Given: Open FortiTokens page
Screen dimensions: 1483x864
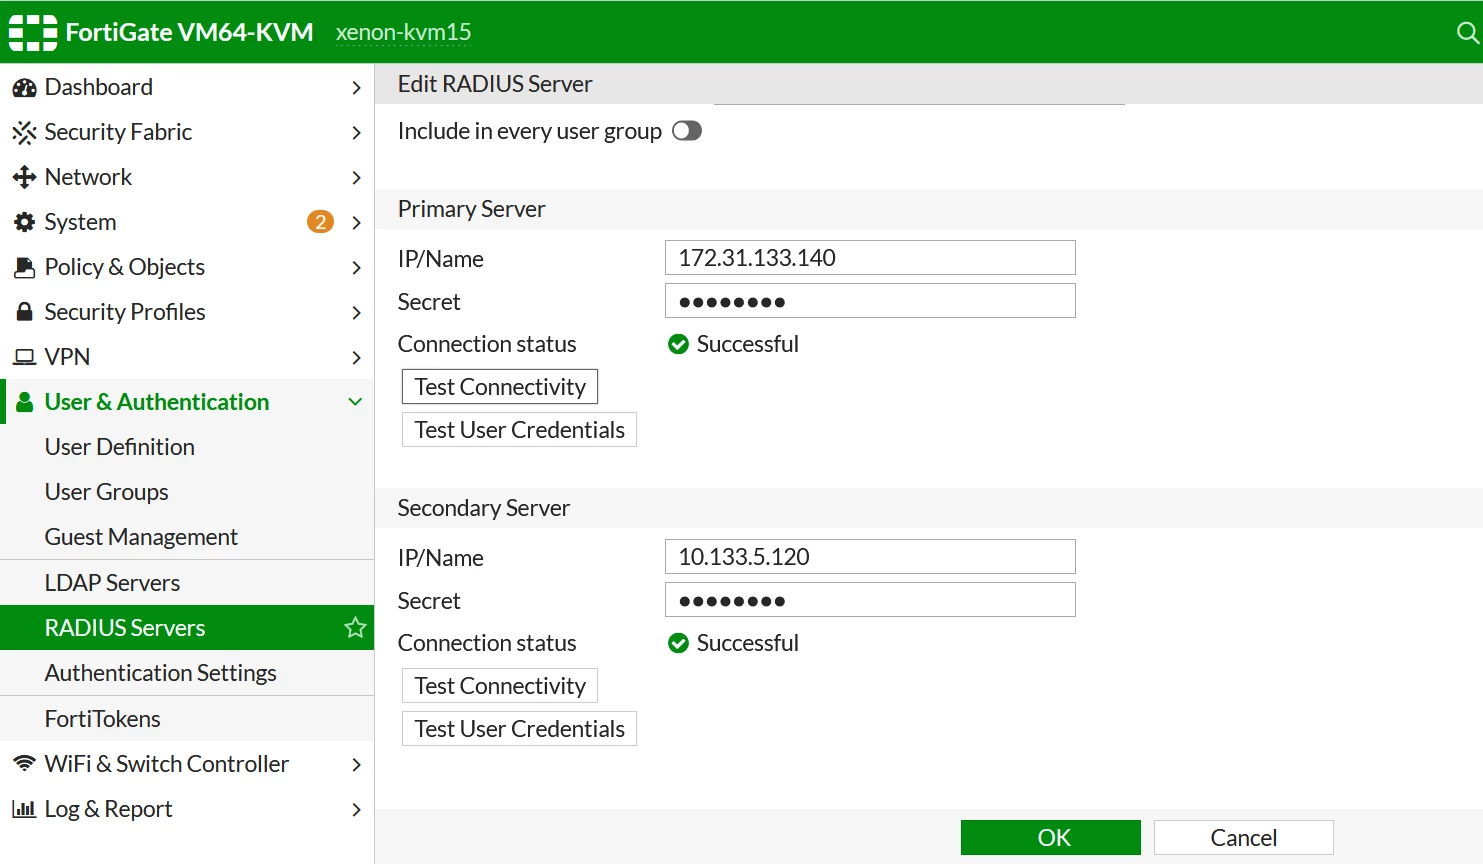Looking at the screenshot, I should (x=187, y=719).
